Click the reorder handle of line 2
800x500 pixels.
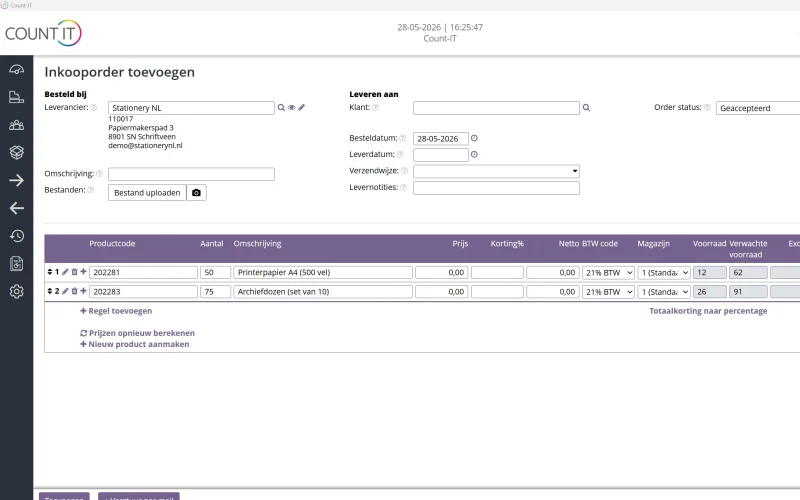point(50,291)
